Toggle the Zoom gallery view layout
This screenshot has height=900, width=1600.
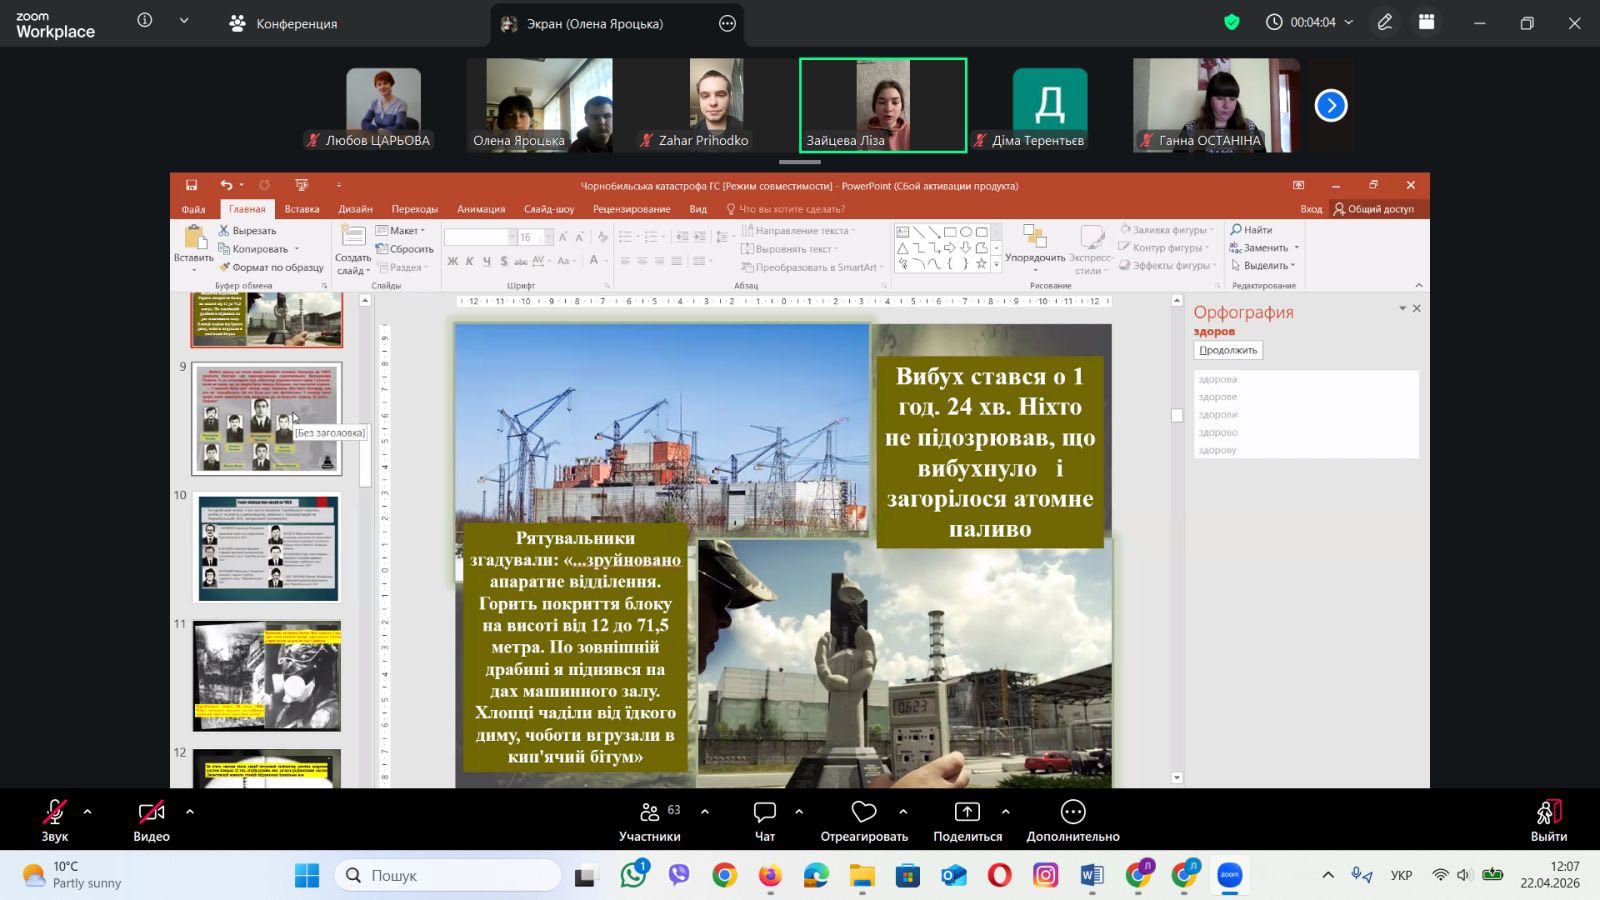[1427, 22]
